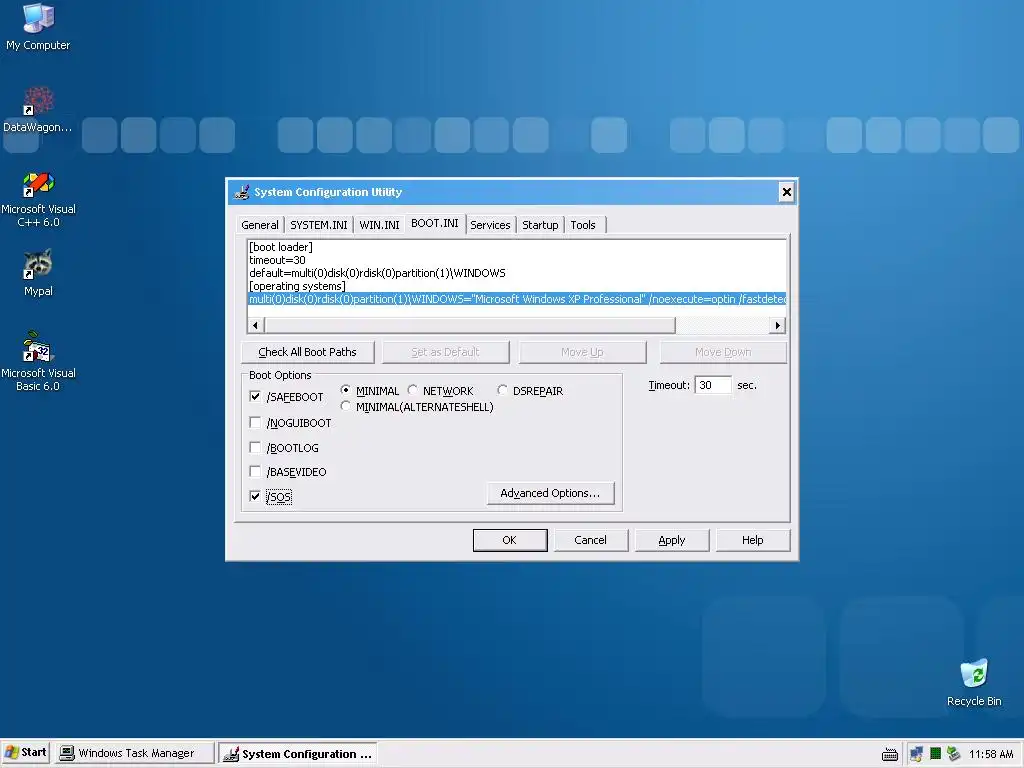The height and width of the screenshot is (768, 1024).
Task: Open the WIN.INI tab
Action: coord(379,225)
